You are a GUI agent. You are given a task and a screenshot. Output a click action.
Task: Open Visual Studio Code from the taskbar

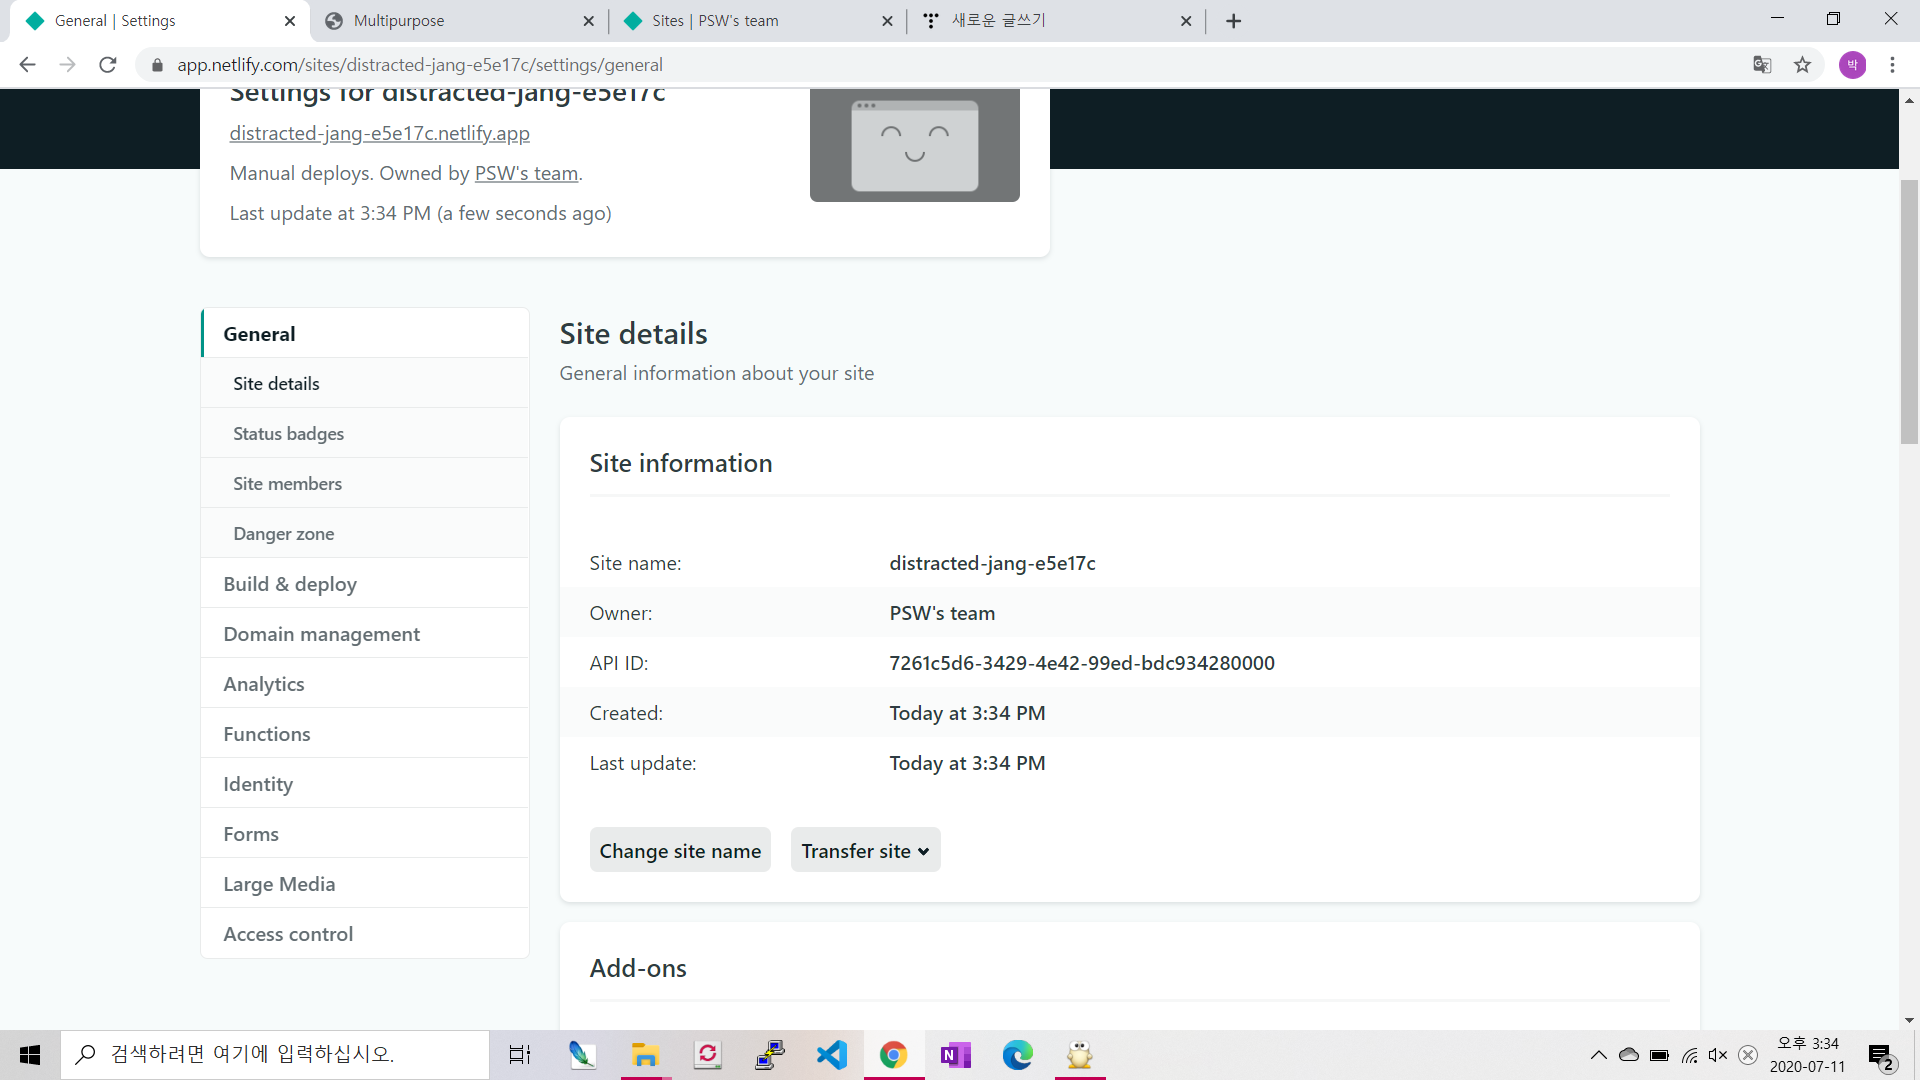[x=831, y=1055]
